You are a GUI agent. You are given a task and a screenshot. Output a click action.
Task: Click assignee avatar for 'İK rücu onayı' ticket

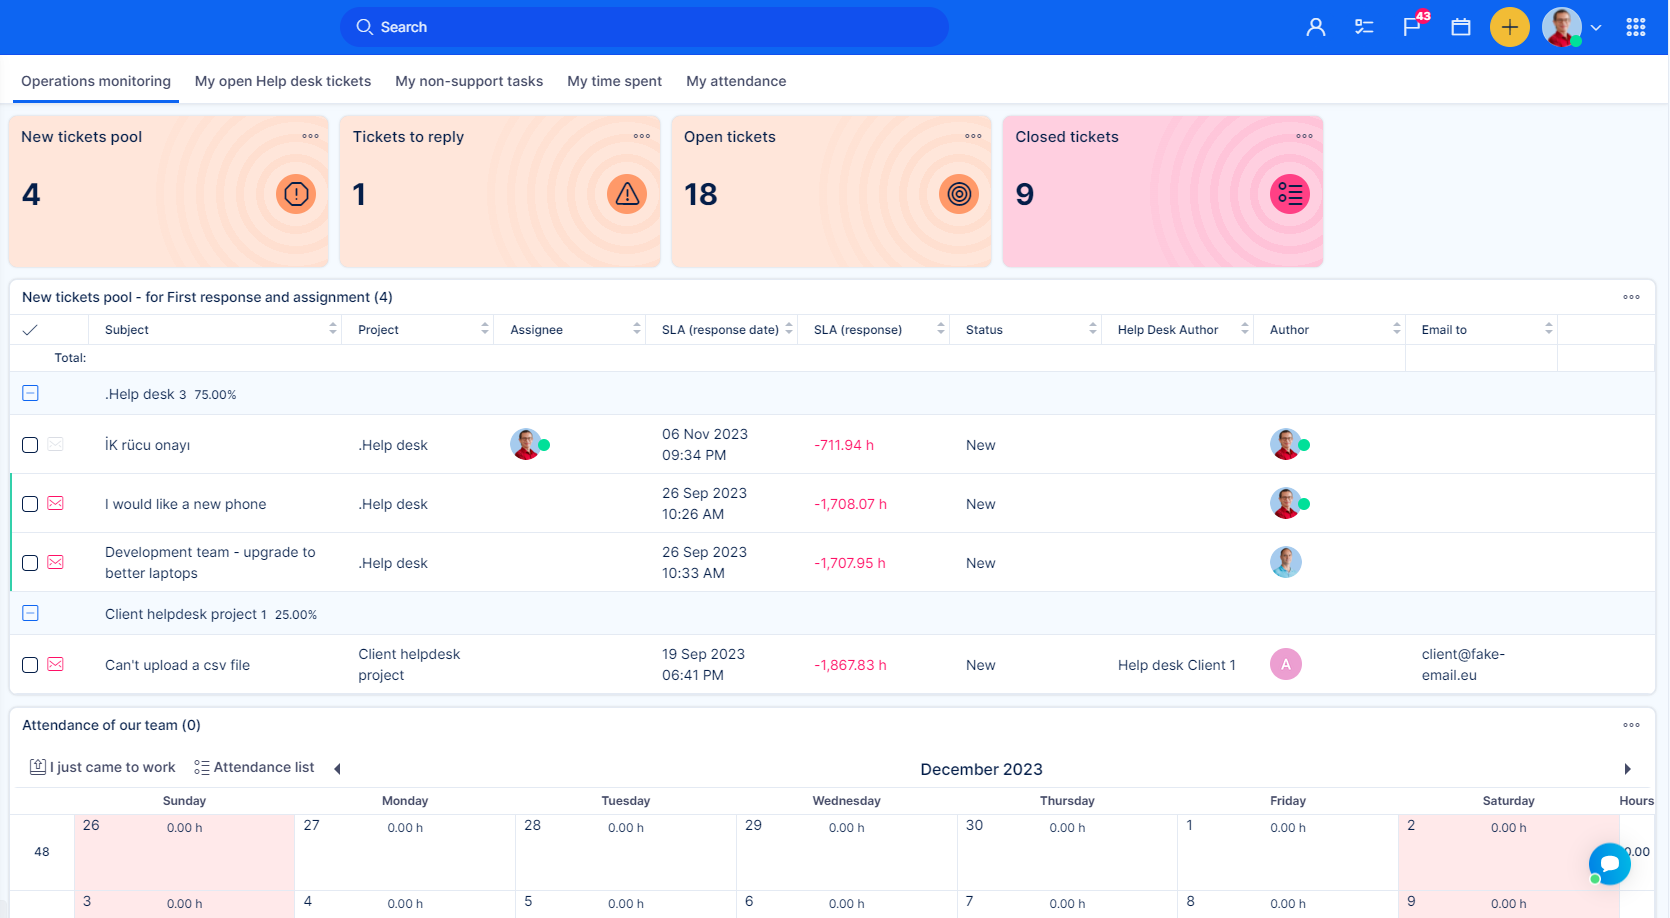(526, 444)
